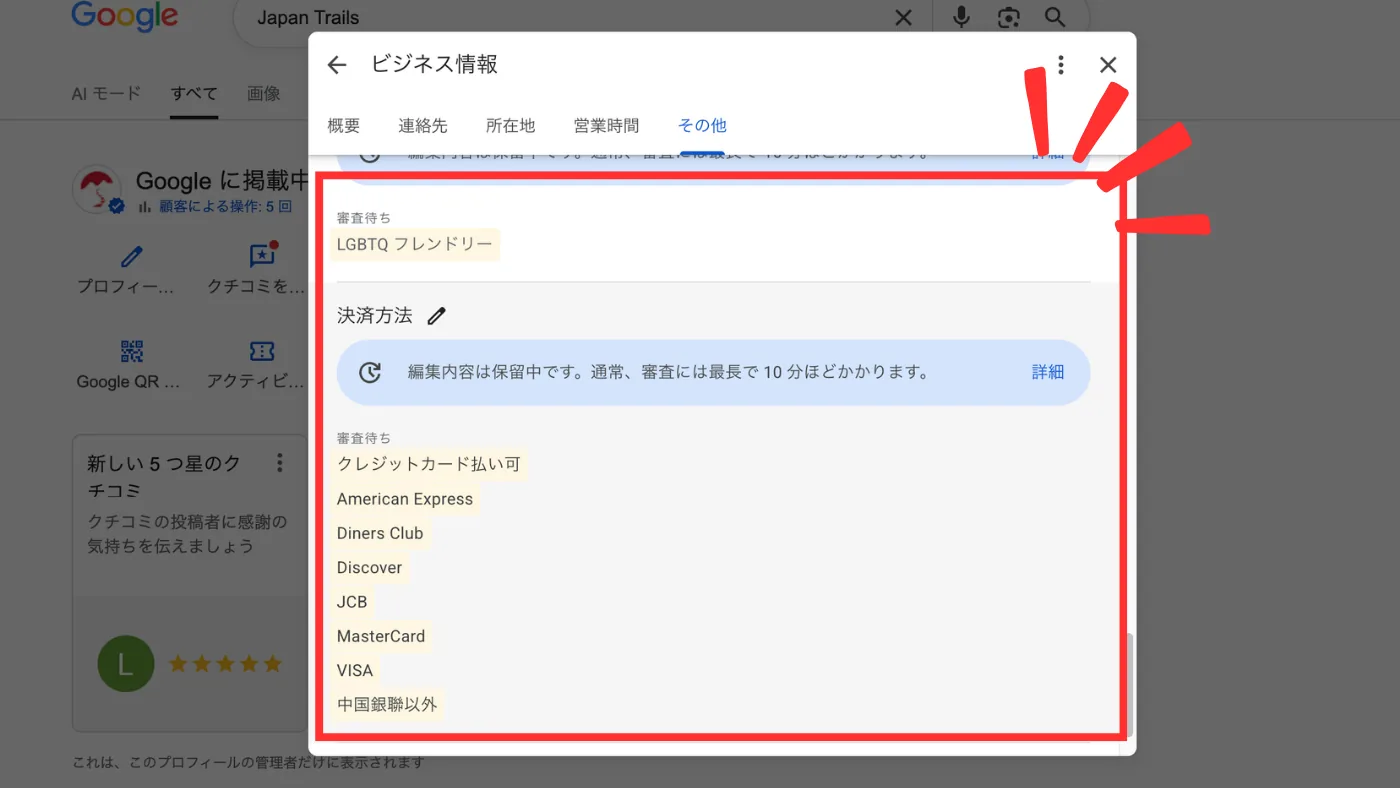This screenshot has height=788, width=1400.
Task: Go back using the arrow in ビジネス情報 dialog
Action: (337, 65)
